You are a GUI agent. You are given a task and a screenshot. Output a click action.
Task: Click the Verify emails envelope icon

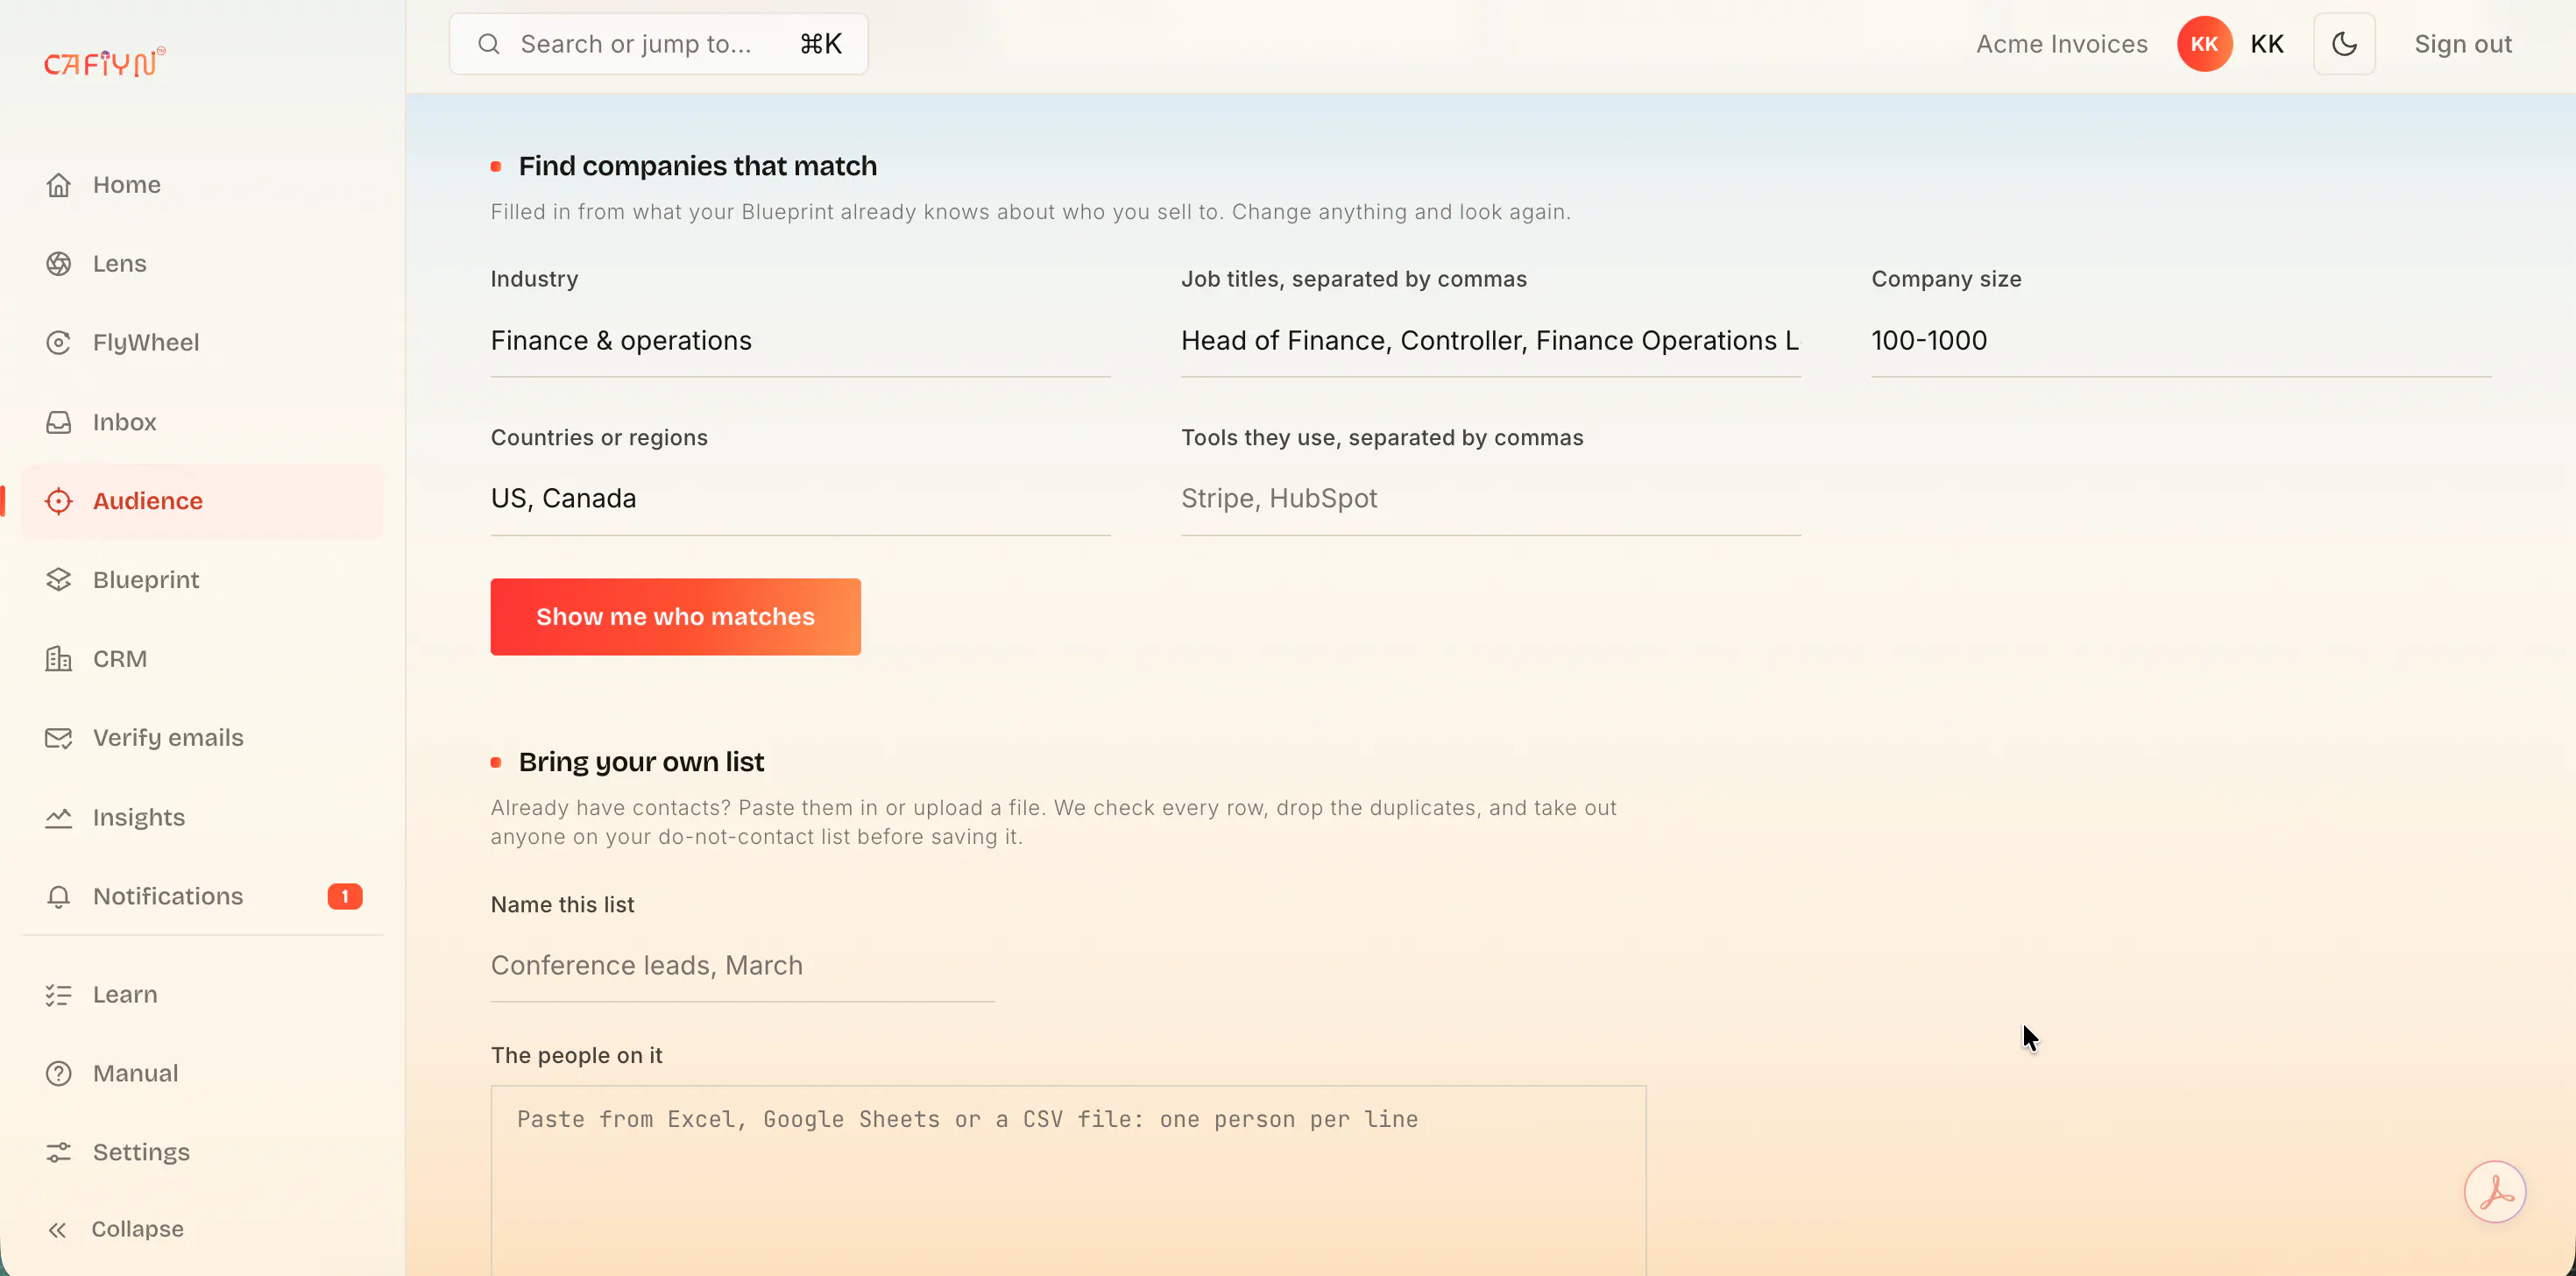tap(59, 738)
